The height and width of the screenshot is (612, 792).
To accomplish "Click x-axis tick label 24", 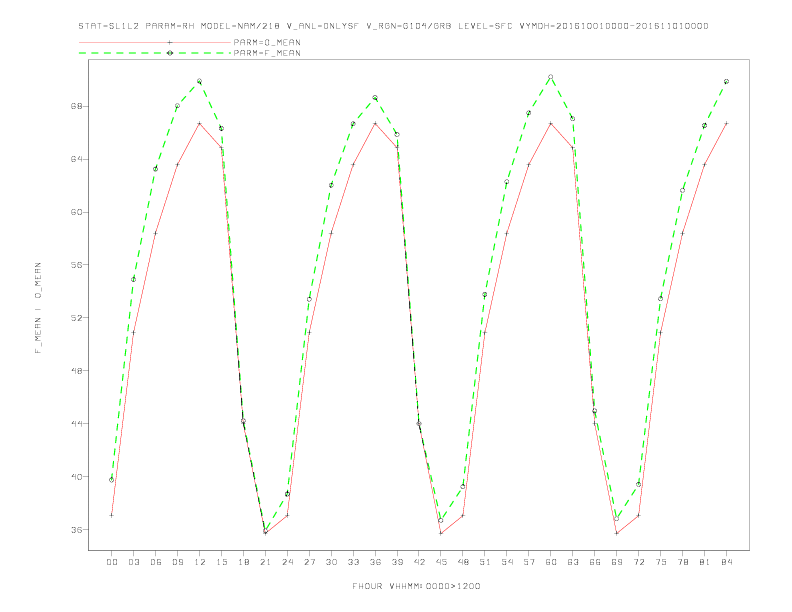I will [287, 562].
